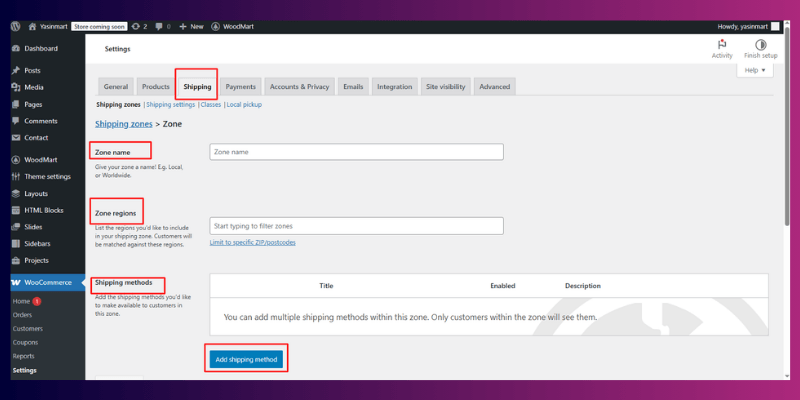This screenshot has width=800, height=400.
Task: Switch to the General settings tab
Action: (116, 87)
